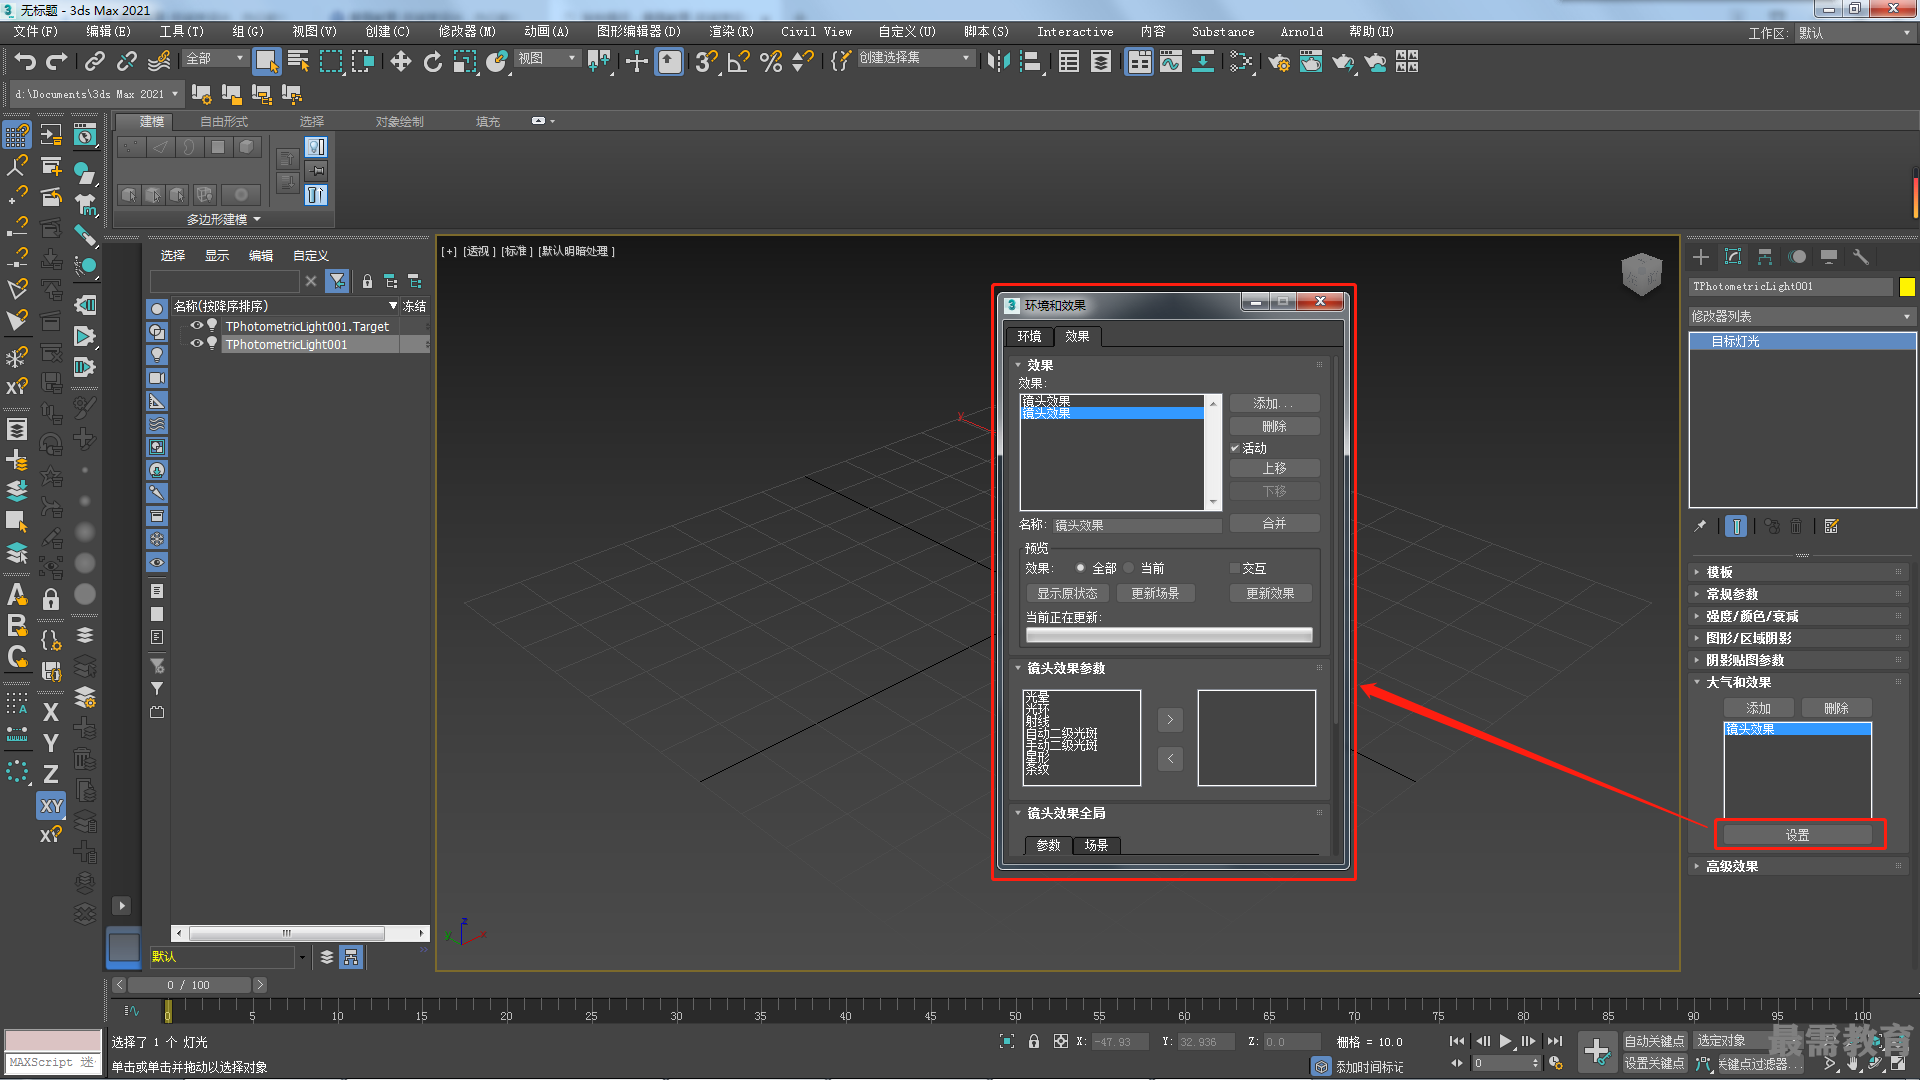Toggle visibility eye of TPhotometricLight001
This screenshot has height=1080, width=1920.
197,344
